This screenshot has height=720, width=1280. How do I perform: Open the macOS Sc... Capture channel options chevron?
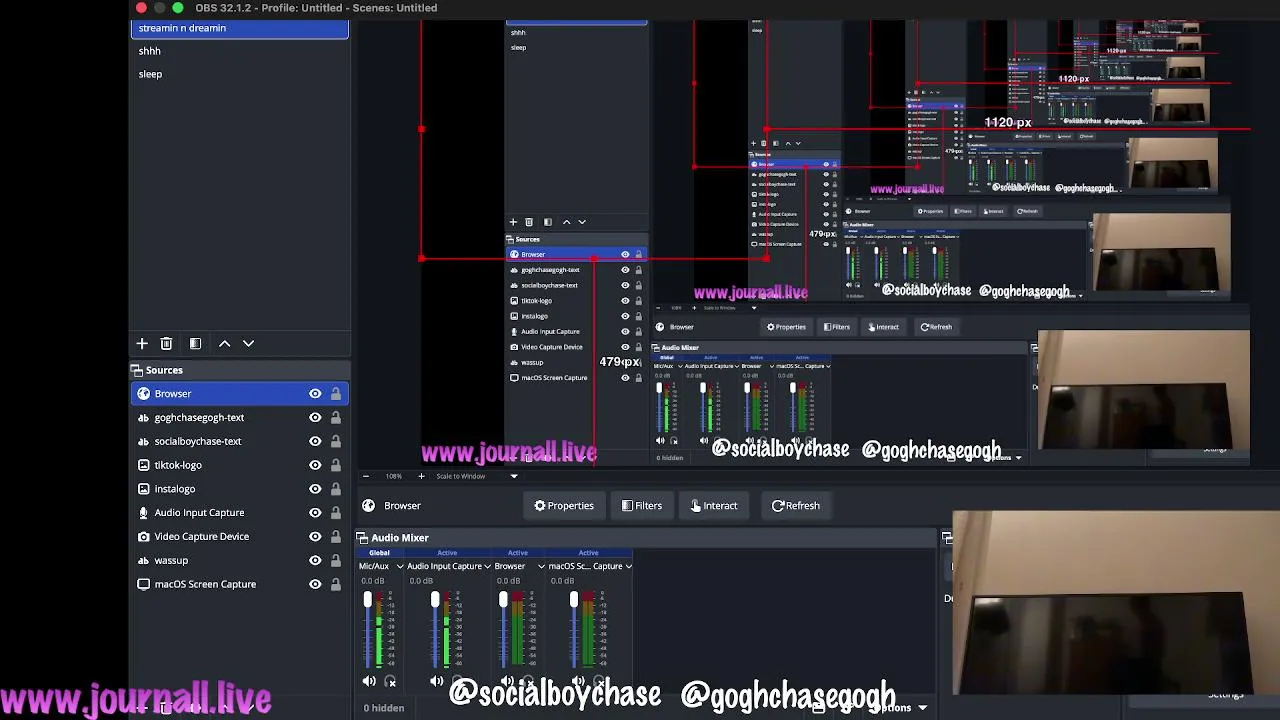pyautogui.click(x=628, y=567)
